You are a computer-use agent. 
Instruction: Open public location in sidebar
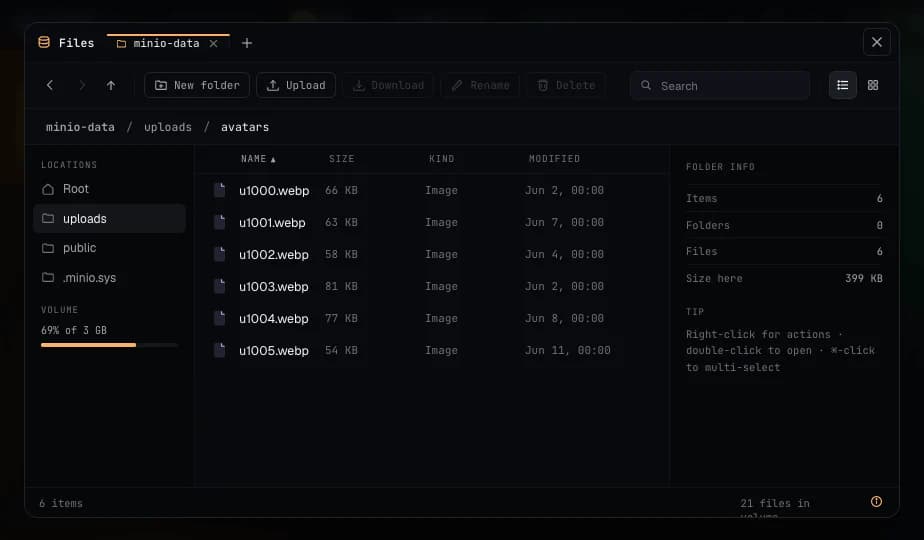tap(110, 248)
